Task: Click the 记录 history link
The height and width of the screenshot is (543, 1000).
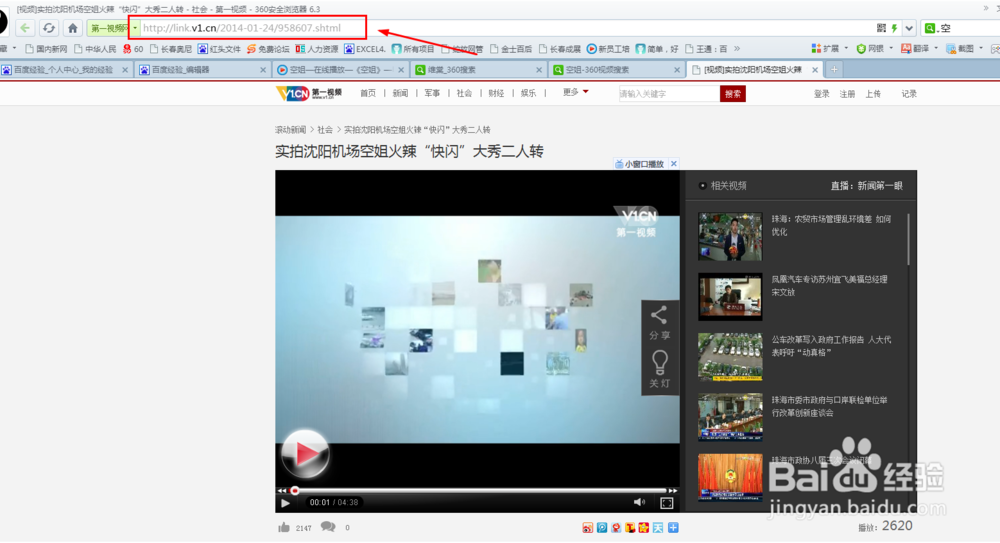Action: point(909,94)
